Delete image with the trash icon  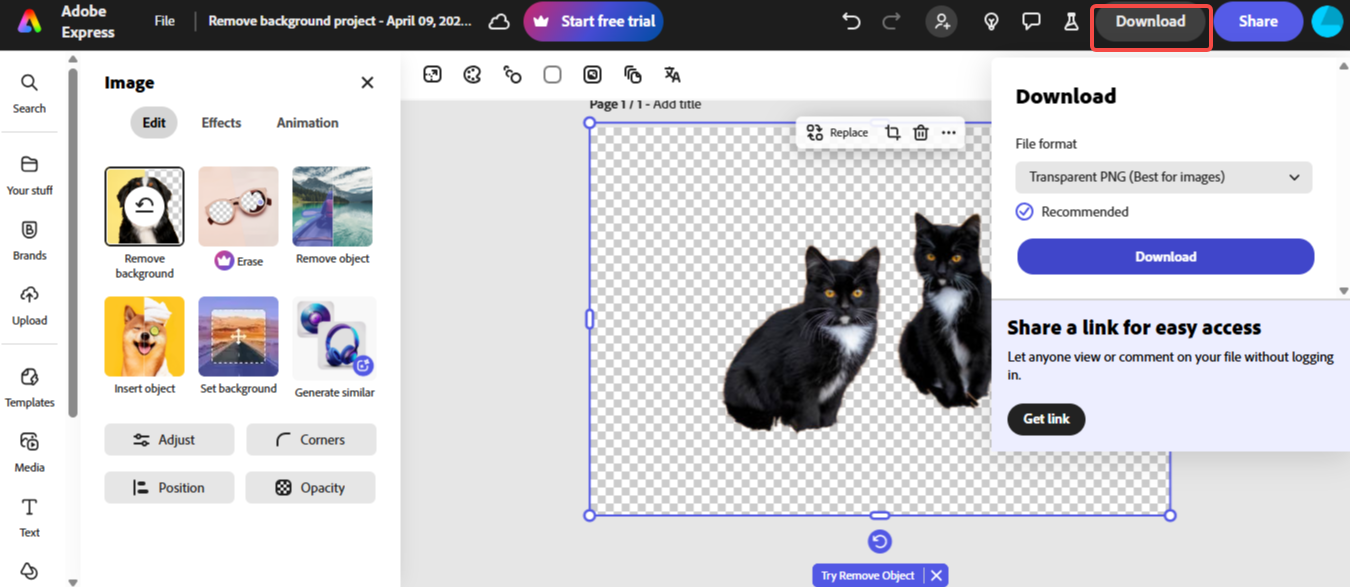tap(921, 132)
